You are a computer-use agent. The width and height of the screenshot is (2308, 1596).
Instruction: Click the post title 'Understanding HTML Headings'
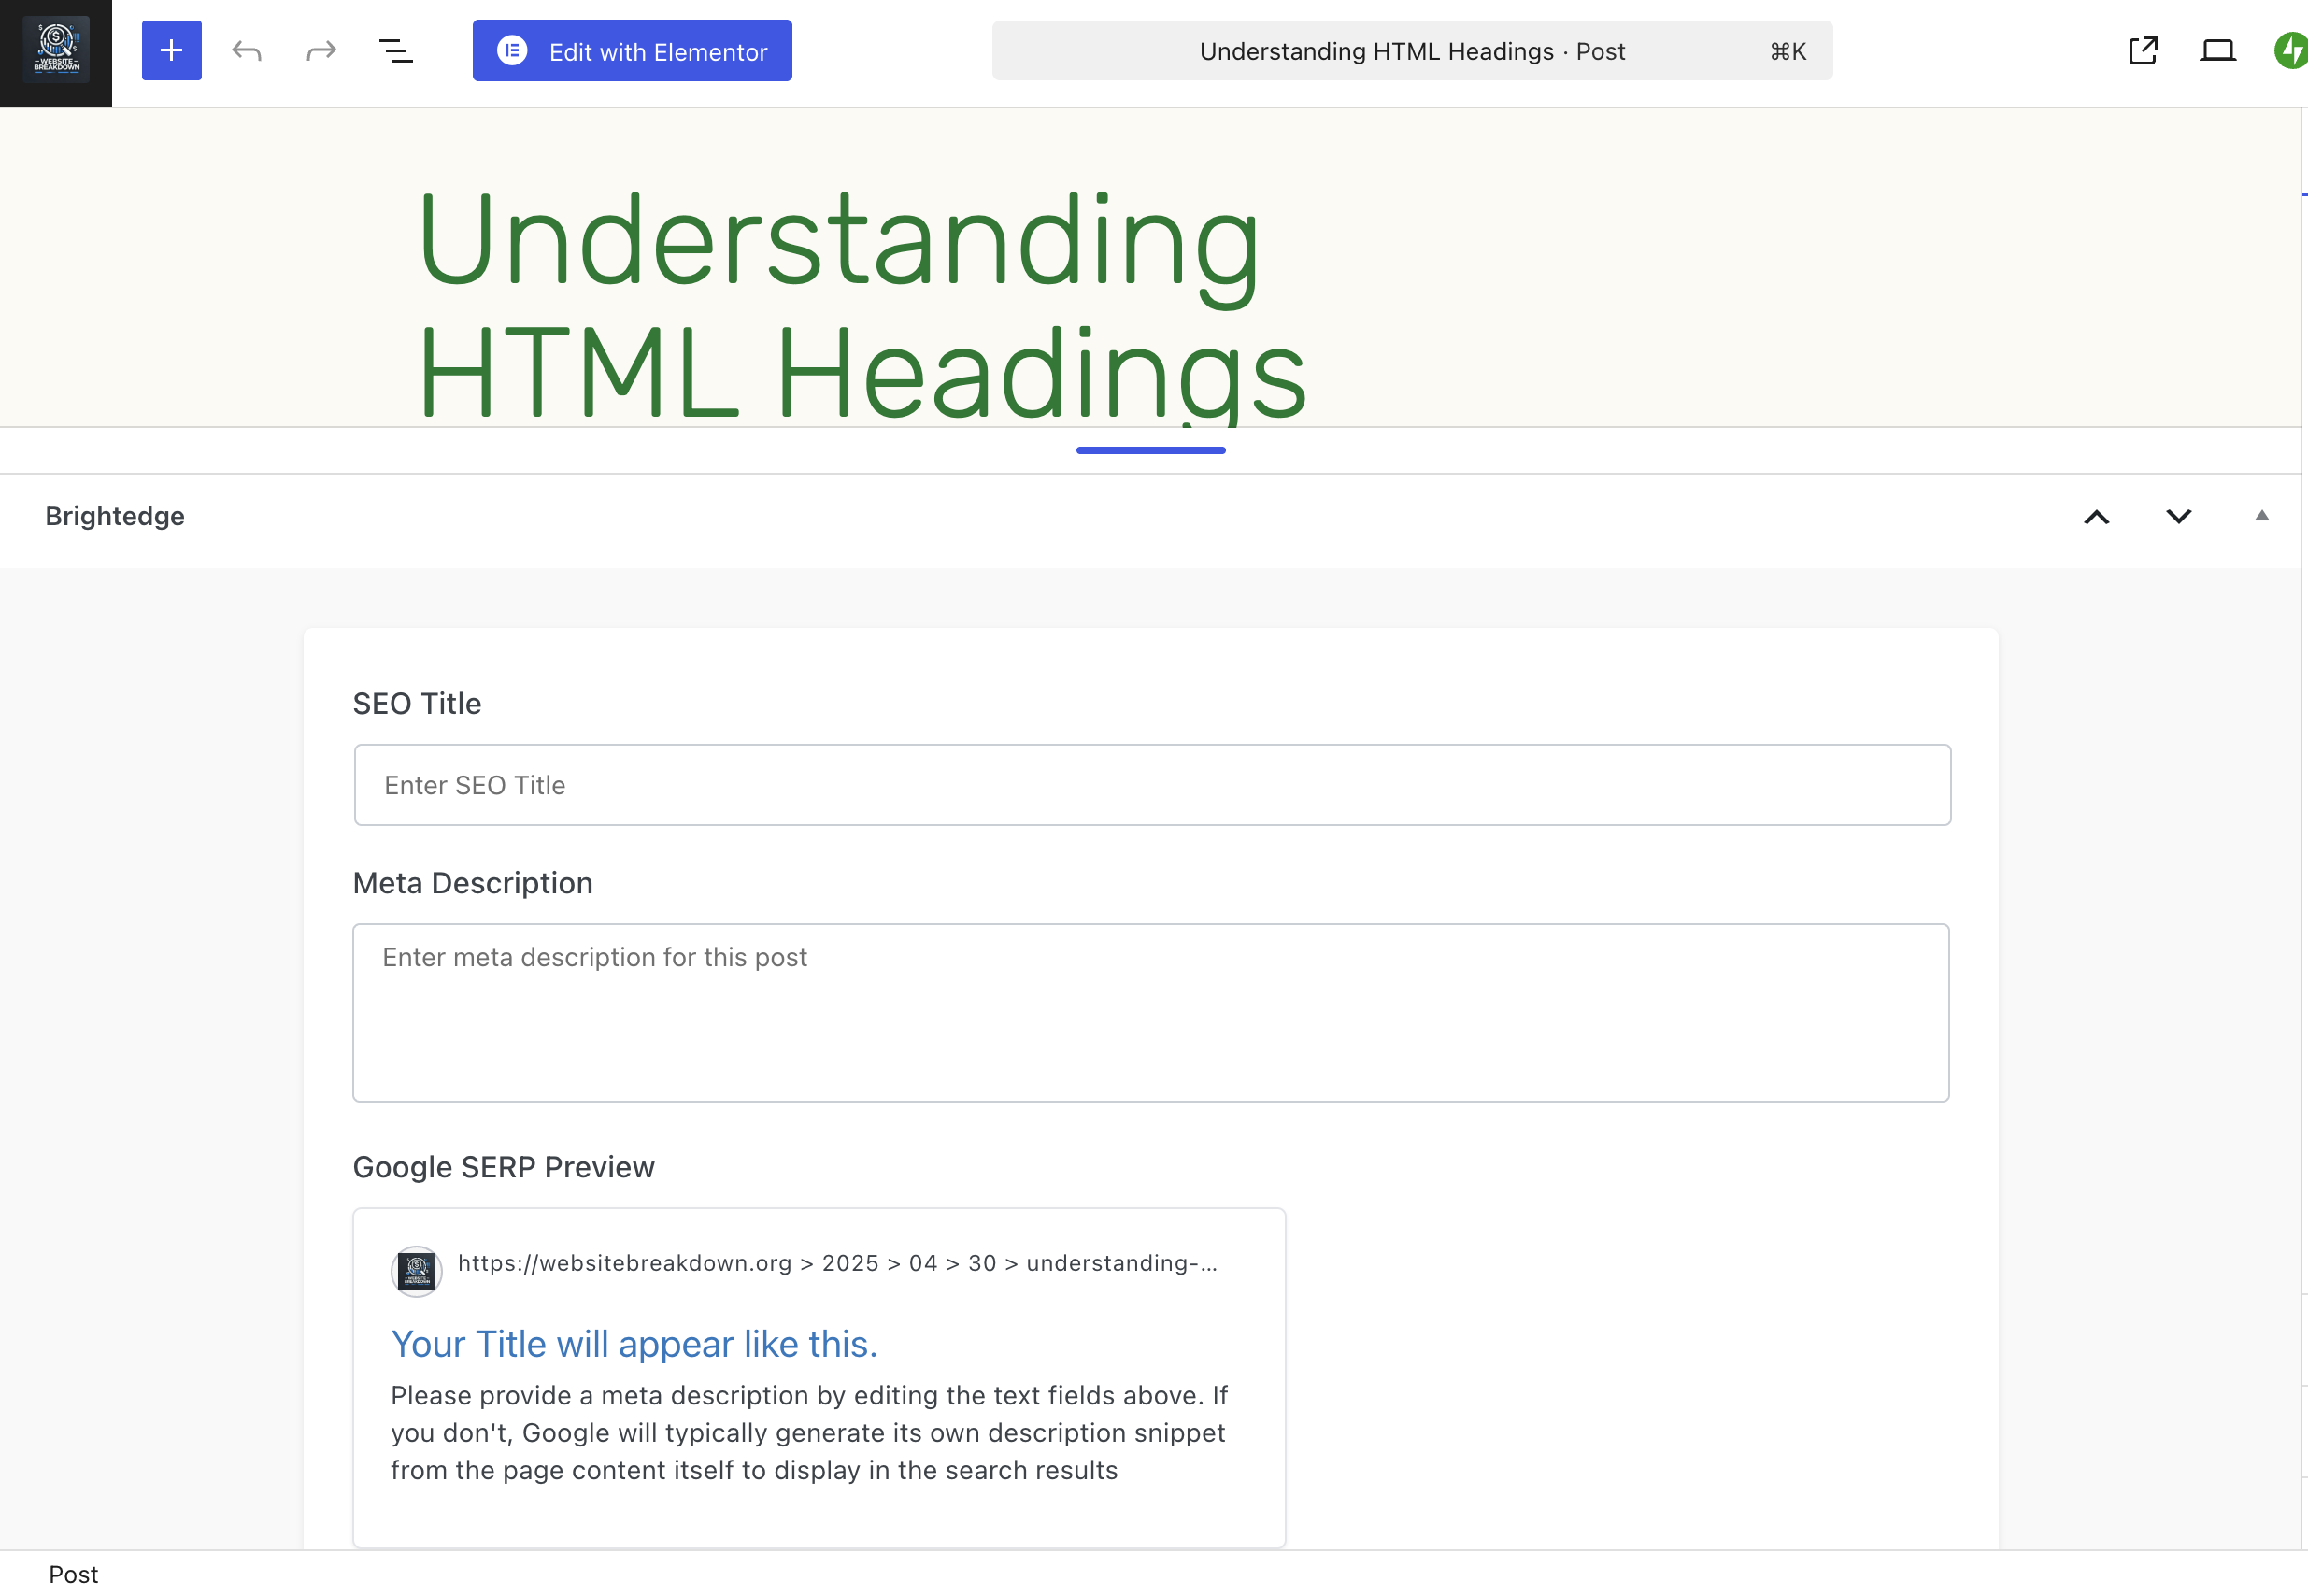click(860, 300)
